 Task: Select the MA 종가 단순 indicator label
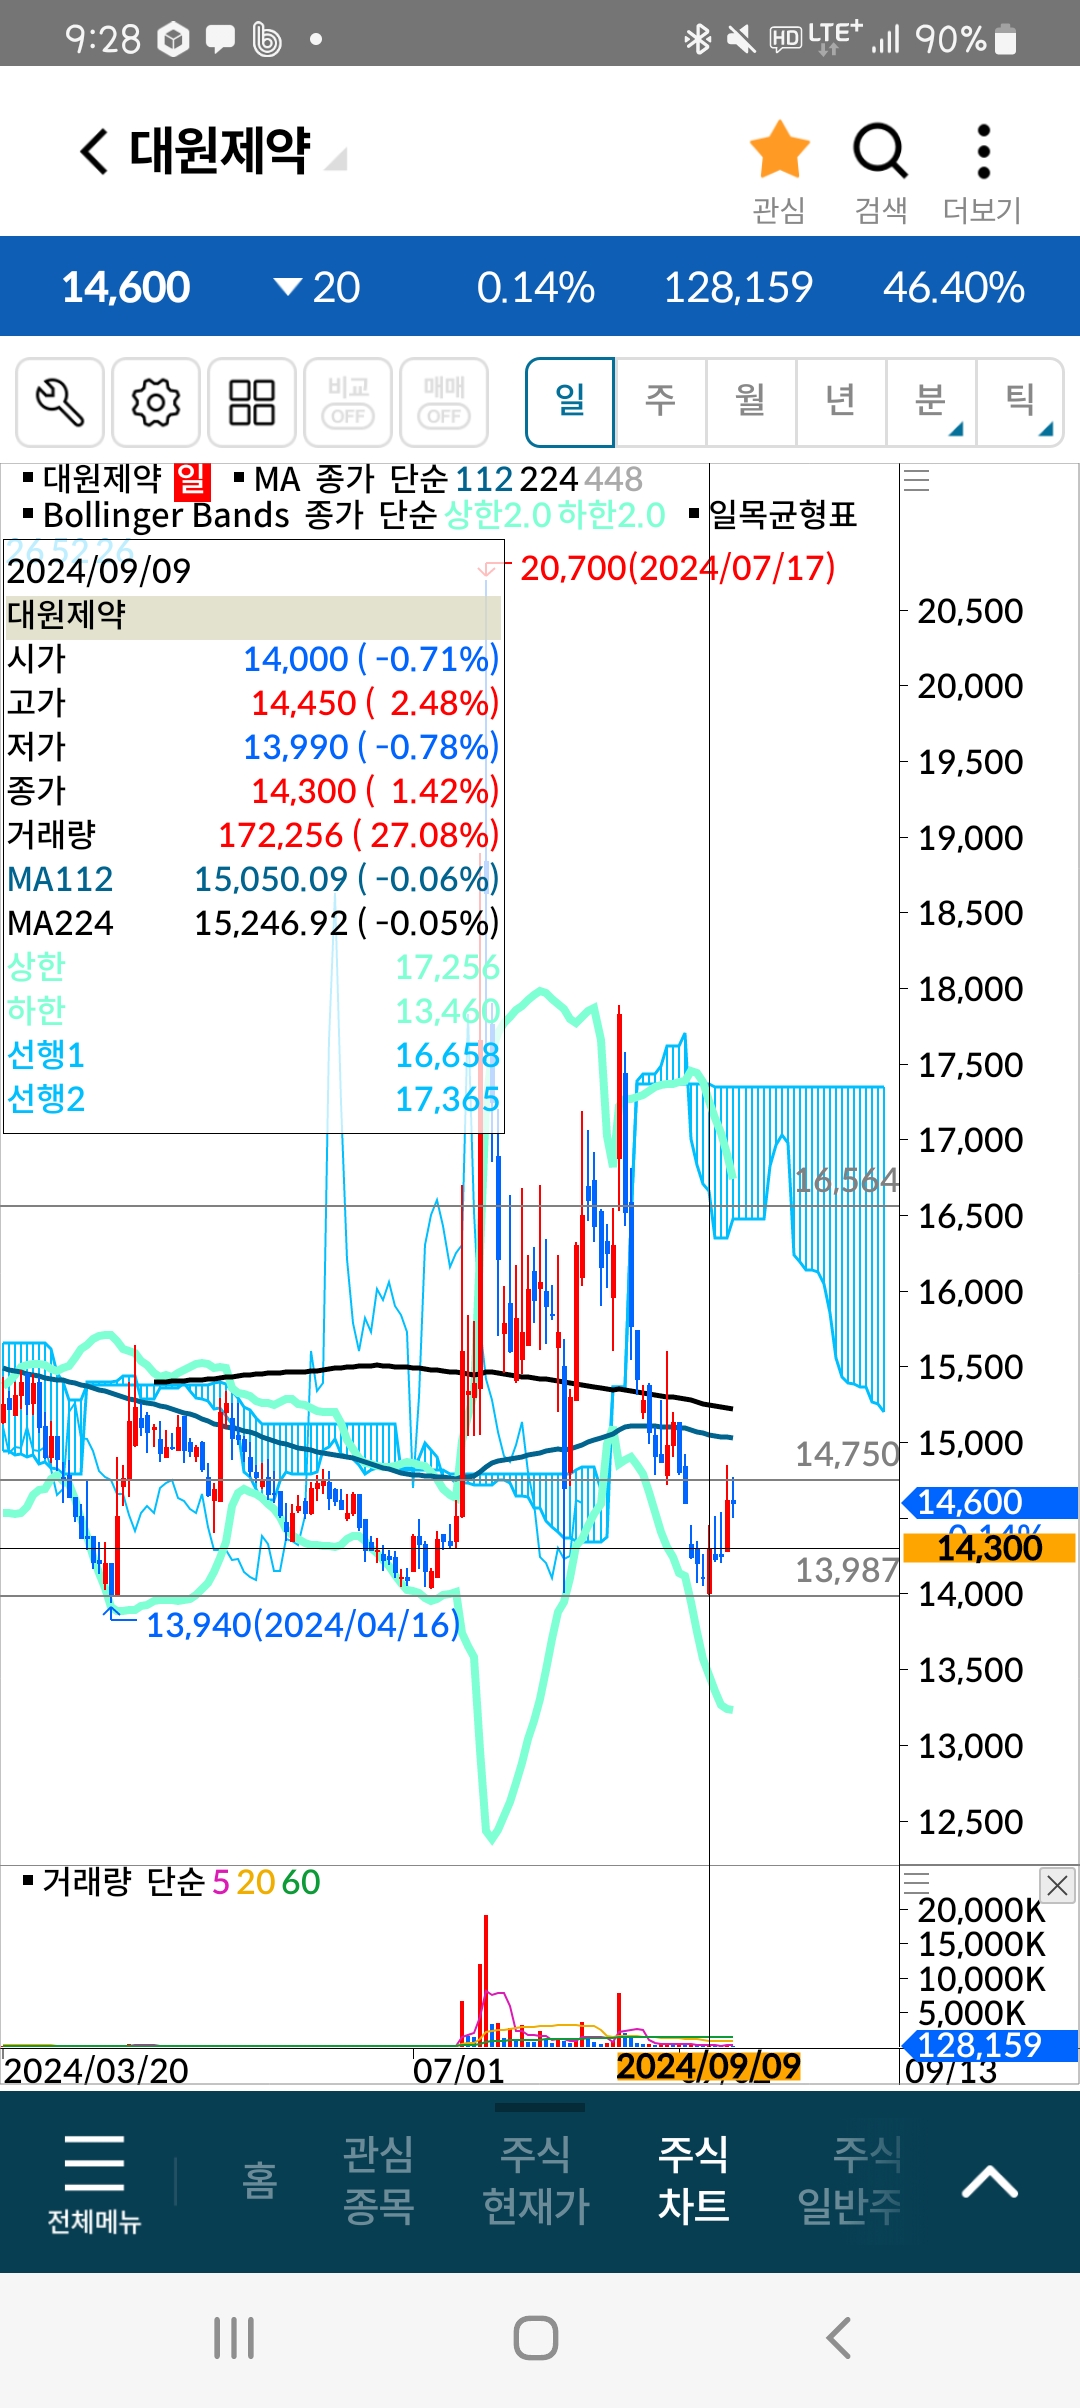[350, 480]
